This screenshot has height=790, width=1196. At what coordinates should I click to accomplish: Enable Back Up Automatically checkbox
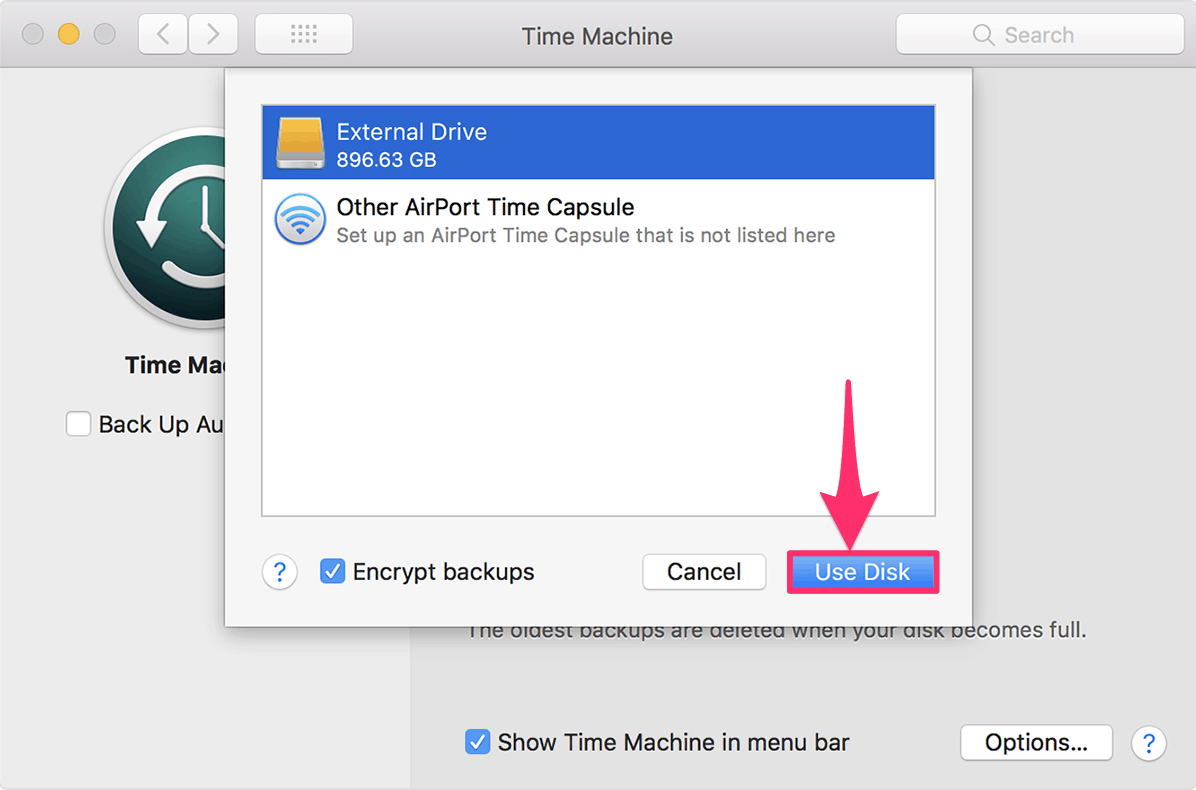tap(79, 424)
